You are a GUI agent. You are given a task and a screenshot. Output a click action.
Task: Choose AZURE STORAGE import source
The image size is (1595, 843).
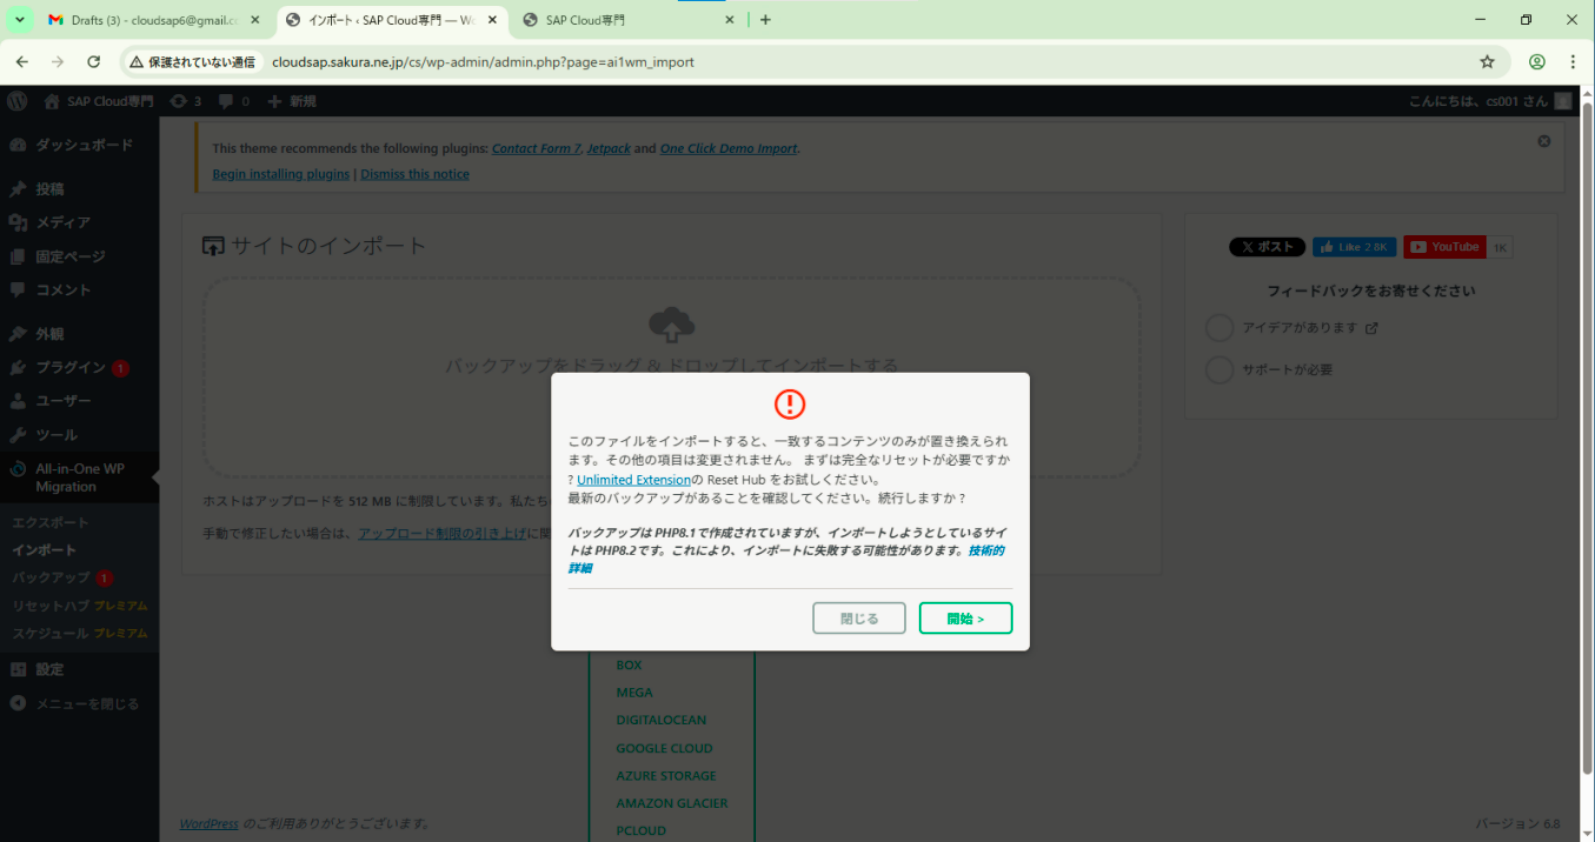[666, 776]
